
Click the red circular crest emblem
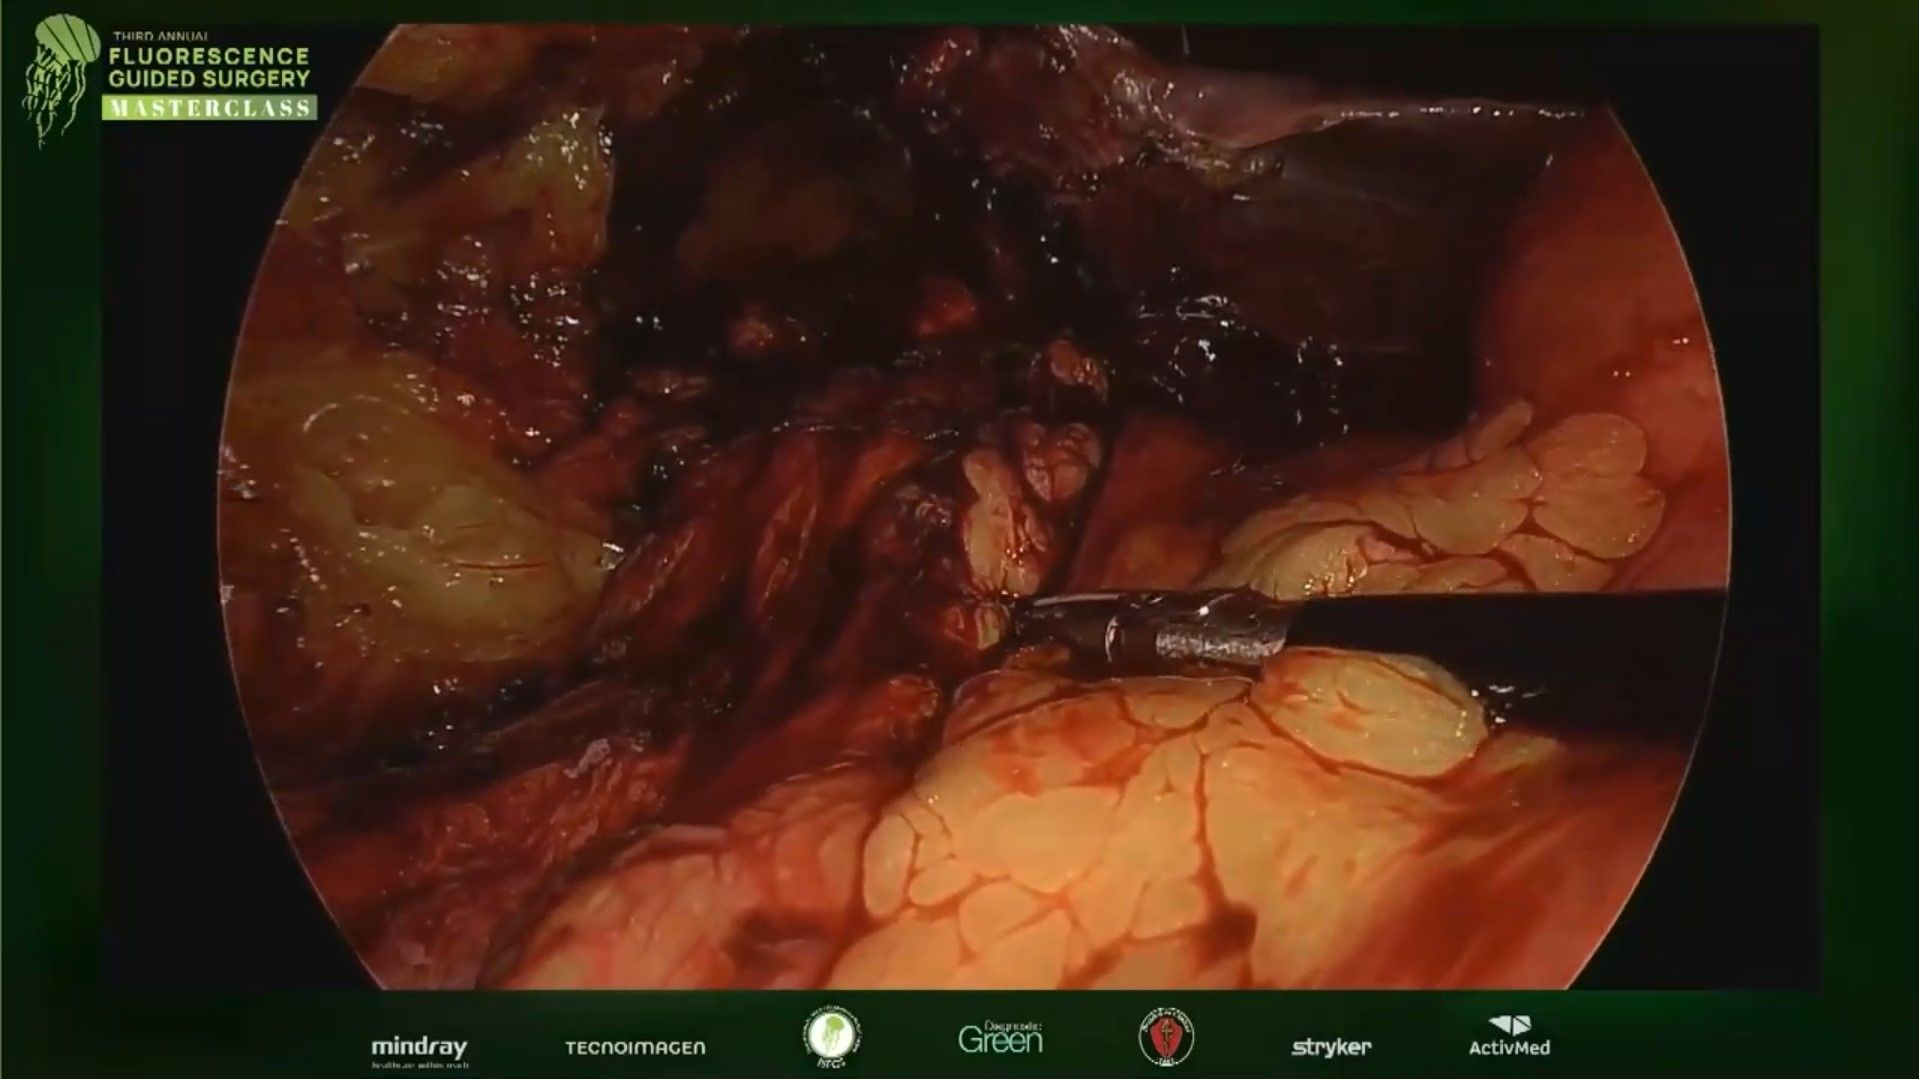[1166, 1036]
